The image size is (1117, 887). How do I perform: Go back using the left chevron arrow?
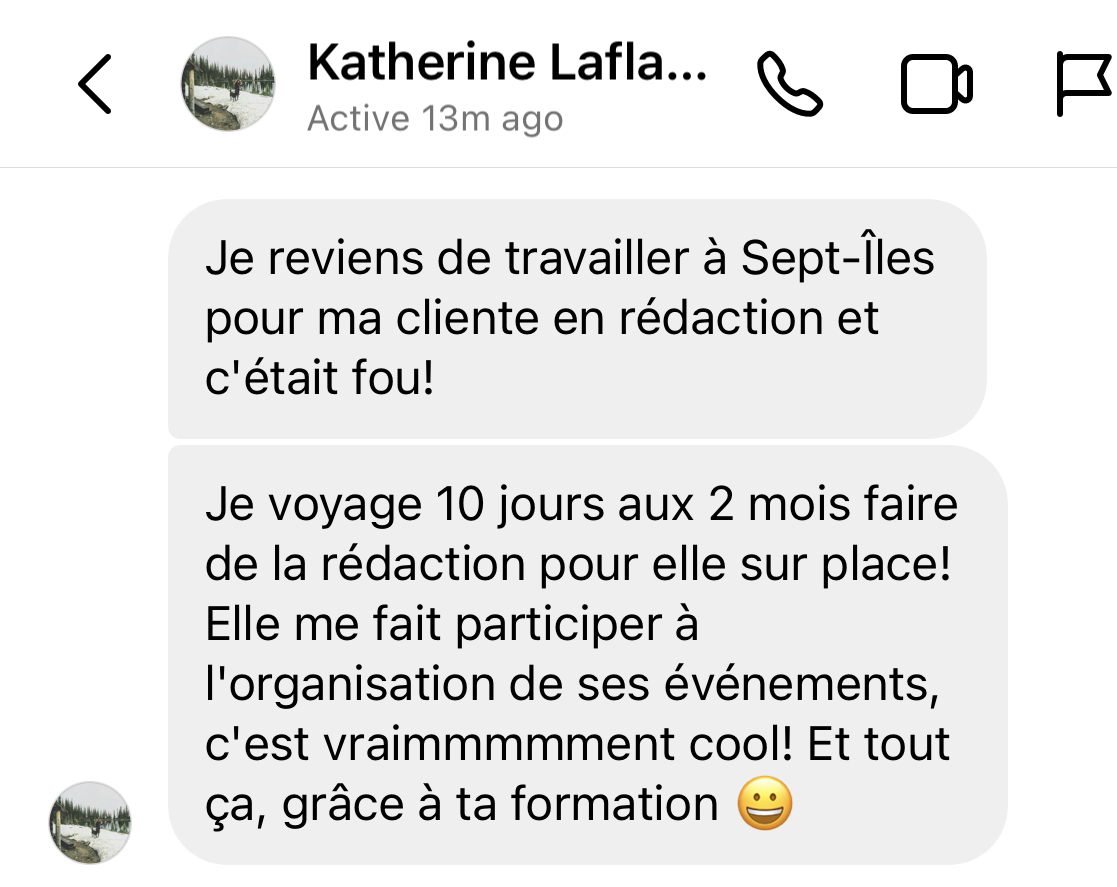point(95,84)
